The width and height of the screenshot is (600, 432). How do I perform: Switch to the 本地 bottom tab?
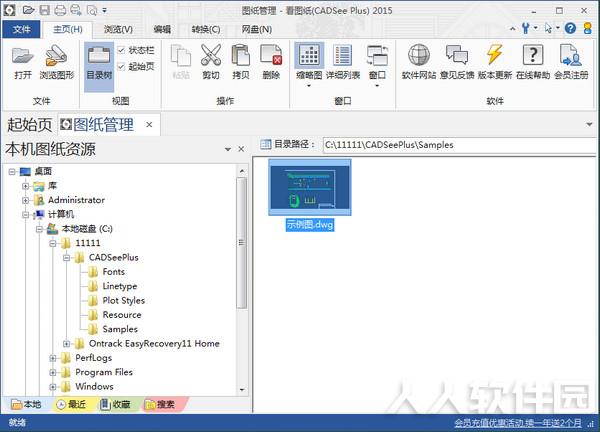[26, 404]
